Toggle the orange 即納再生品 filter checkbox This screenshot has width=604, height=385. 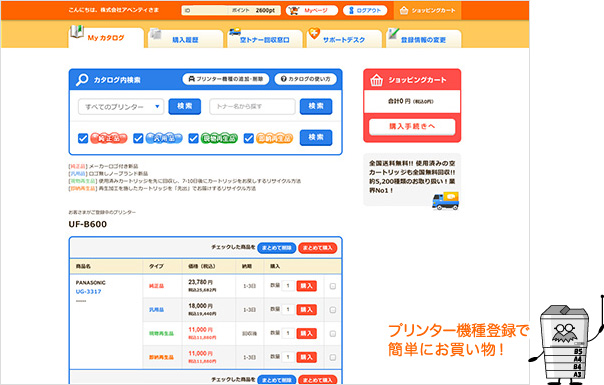coord(249,138)
